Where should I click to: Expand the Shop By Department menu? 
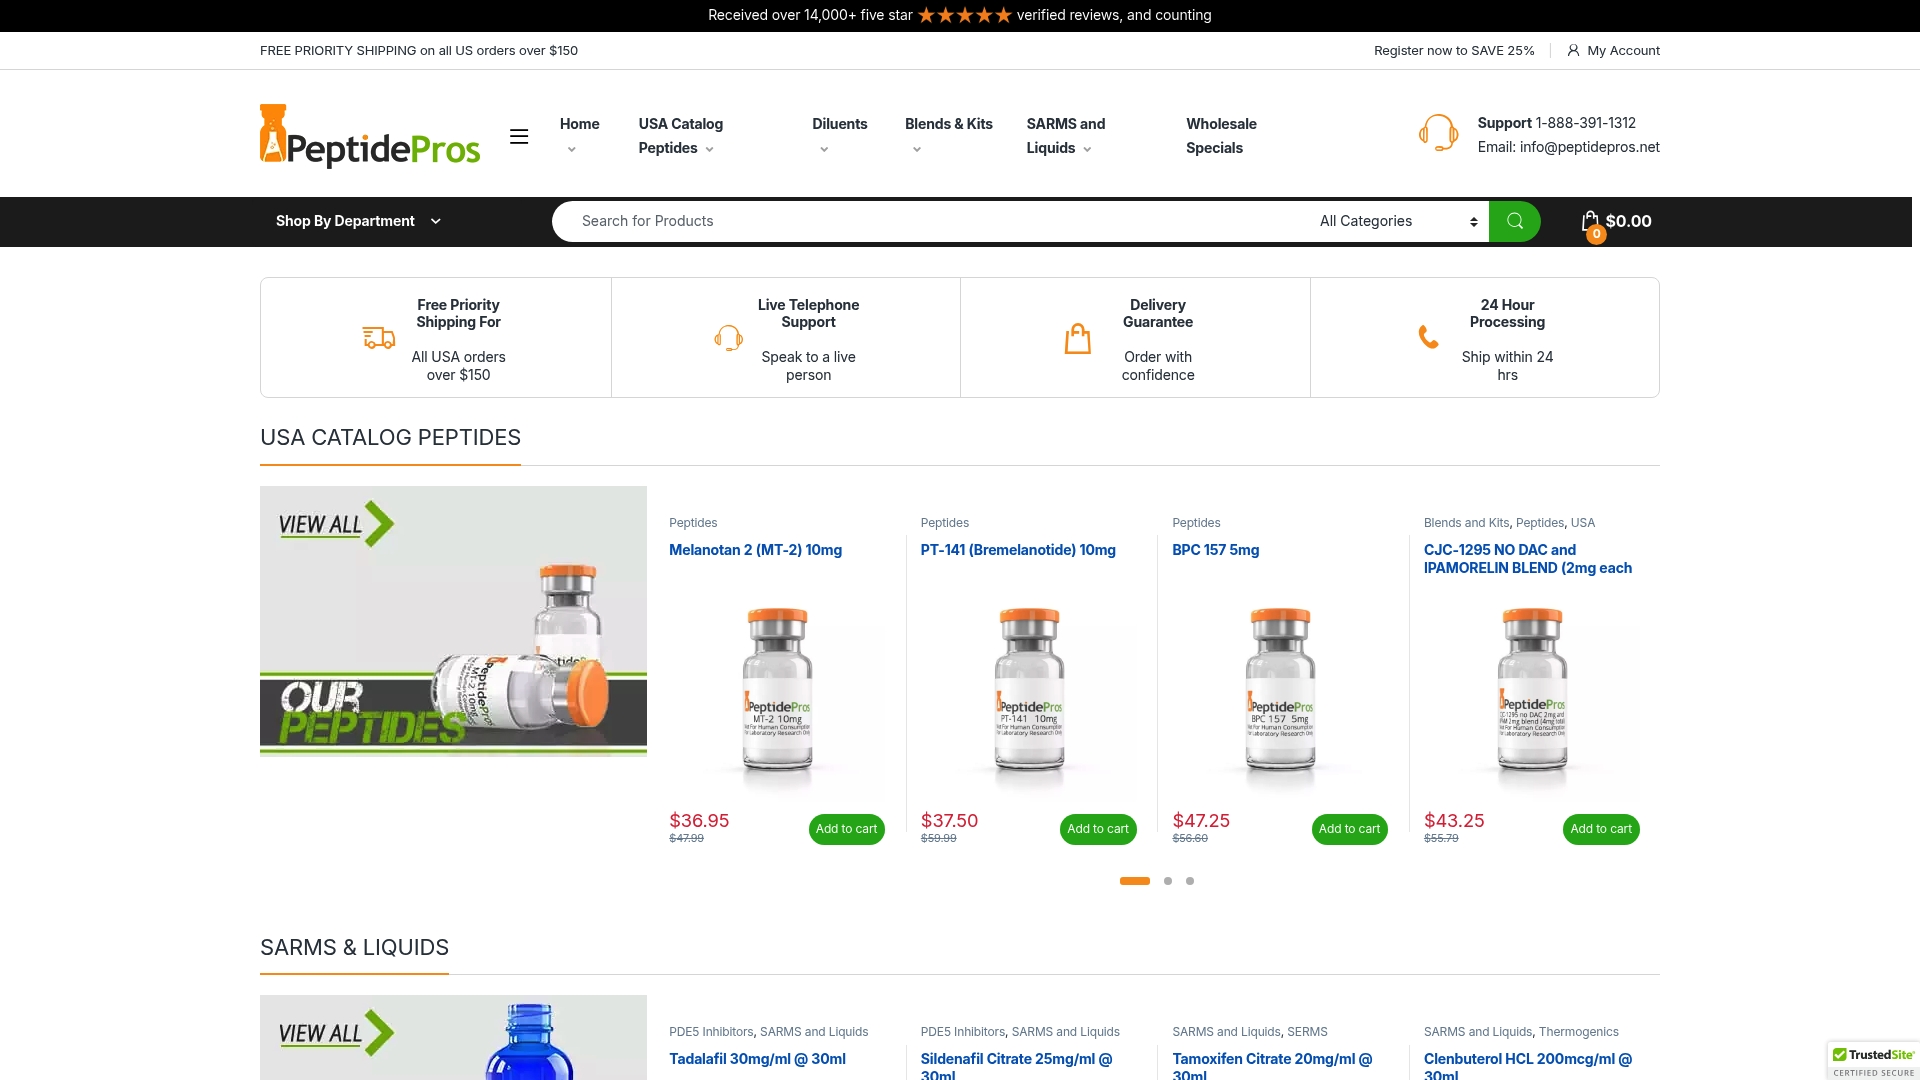pyautogui.click(x=357, y=221)
